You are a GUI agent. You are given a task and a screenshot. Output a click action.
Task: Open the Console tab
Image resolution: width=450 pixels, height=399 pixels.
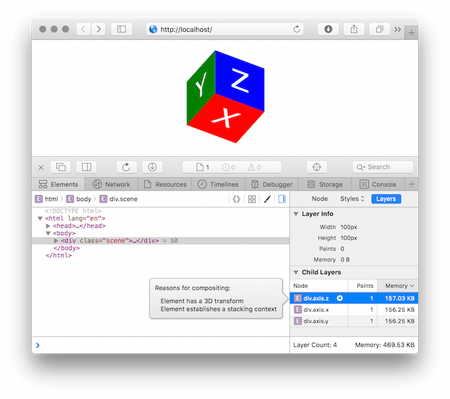coord(378,184)
